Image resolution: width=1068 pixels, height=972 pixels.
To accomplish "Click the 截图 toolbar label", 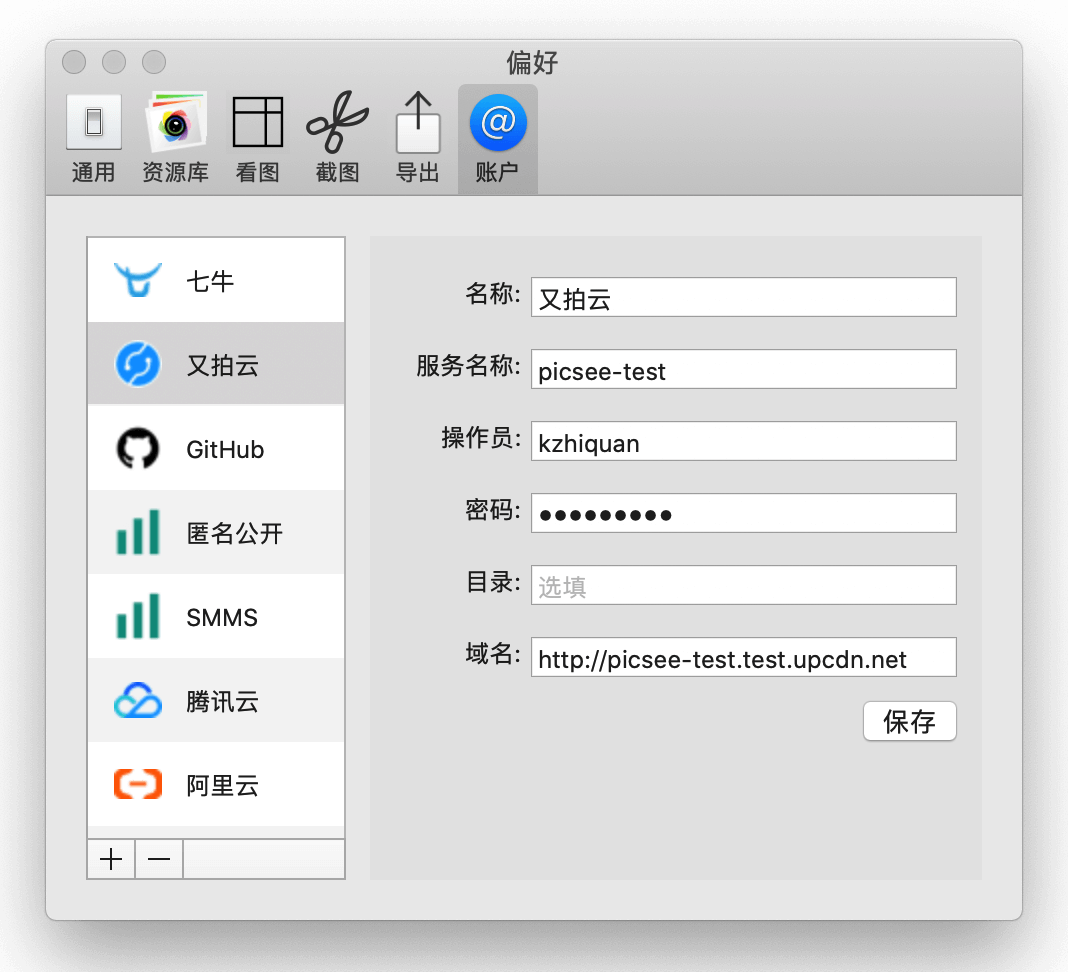I will click(x=337, y=172).
